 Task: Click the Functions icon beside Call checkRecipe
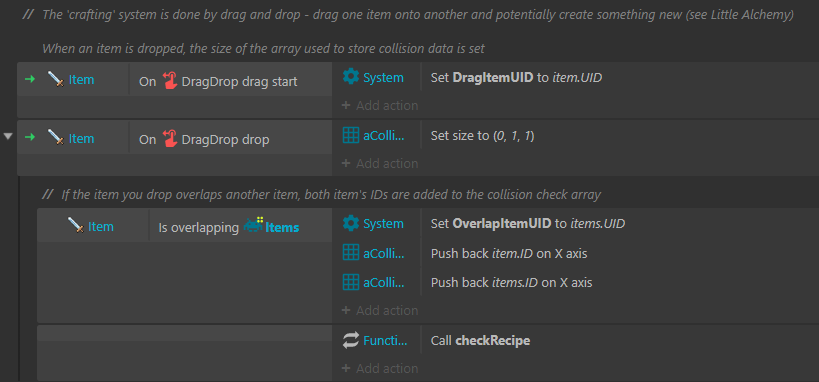351,341
